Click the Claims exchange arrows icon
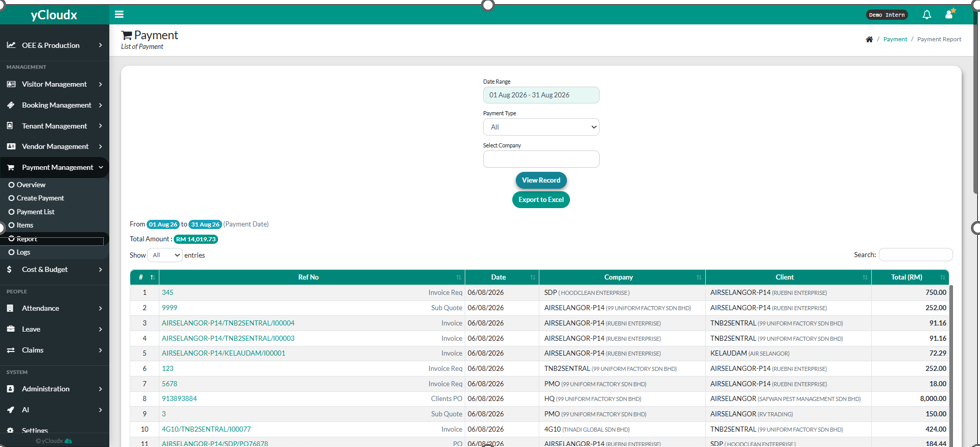This screenshot has width=980, height=447. click(11, 350)
